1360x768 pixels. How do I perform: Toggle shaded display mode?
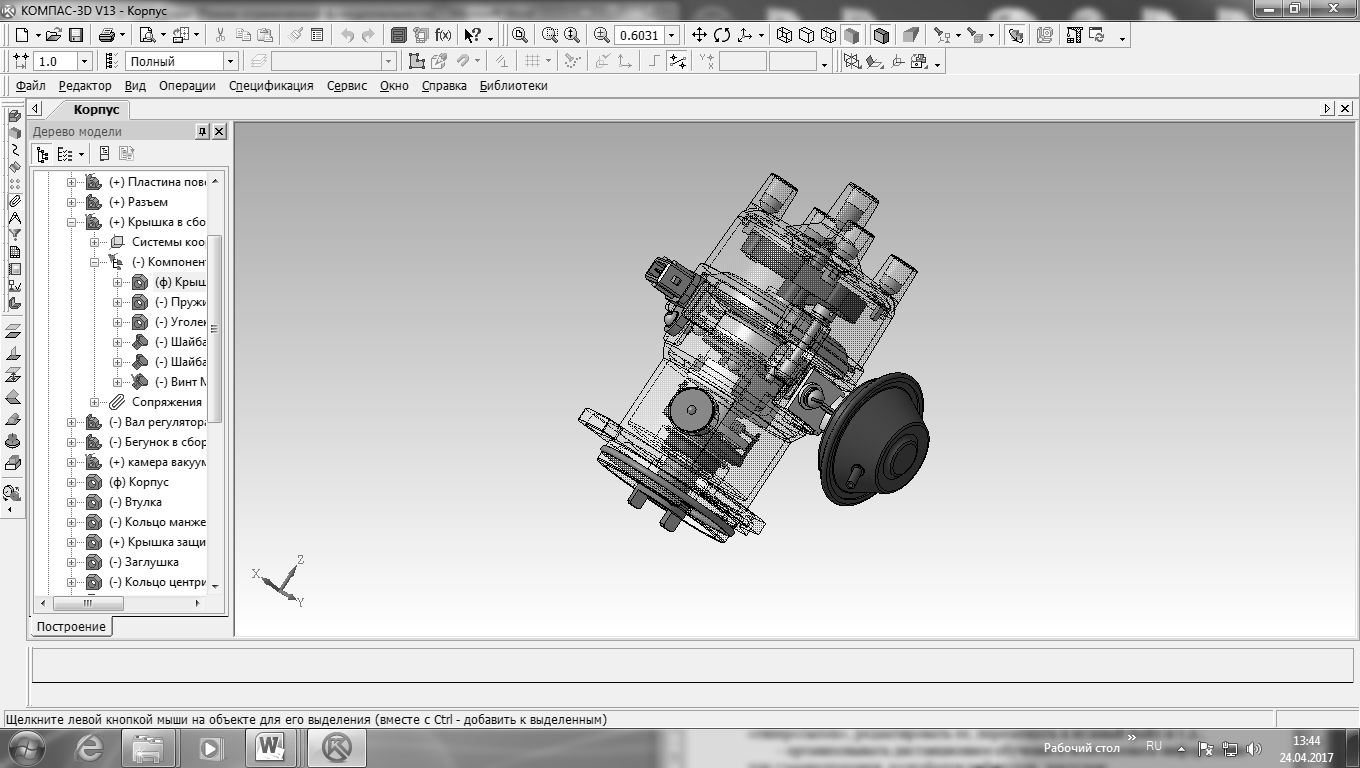[851, 35]
